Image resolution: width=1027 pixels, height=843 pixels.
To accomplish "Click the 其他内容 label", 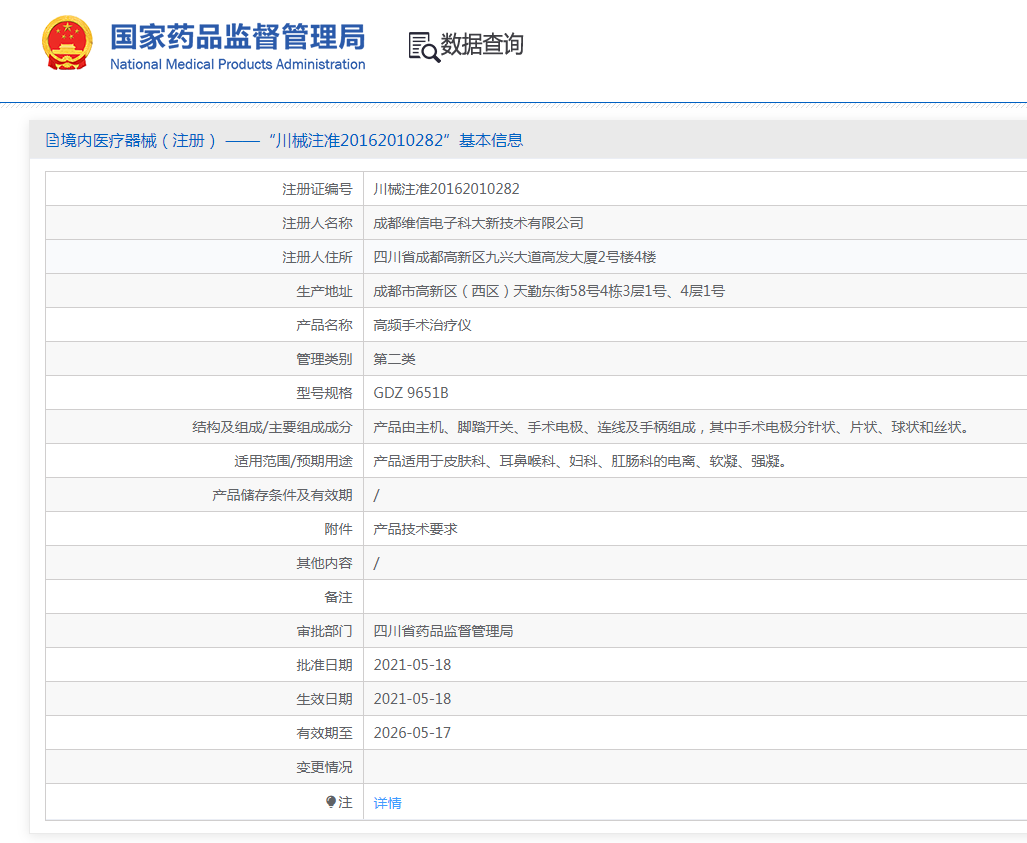I will [x=324, y=563].
